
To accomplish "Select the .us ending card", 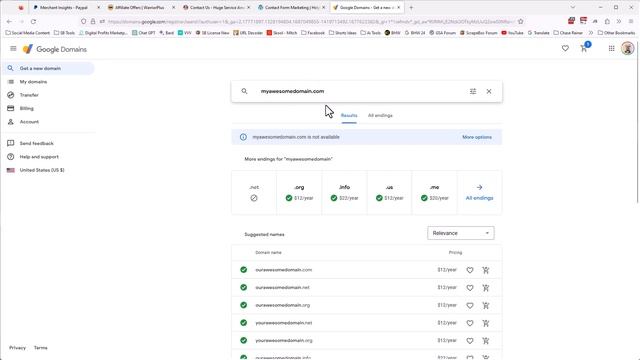I will (389, 193).
